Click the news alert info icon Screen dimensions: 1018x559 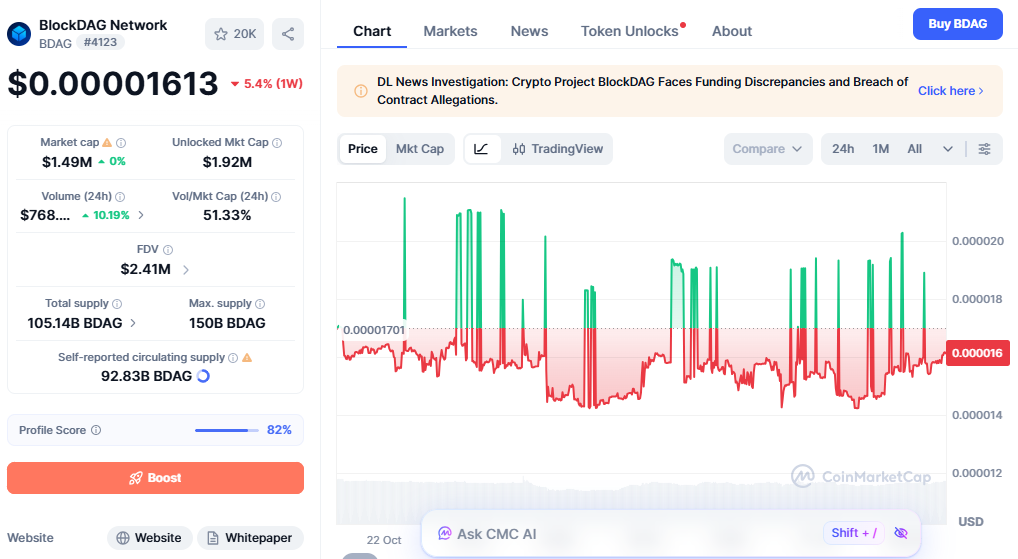(x=361, y=91)
